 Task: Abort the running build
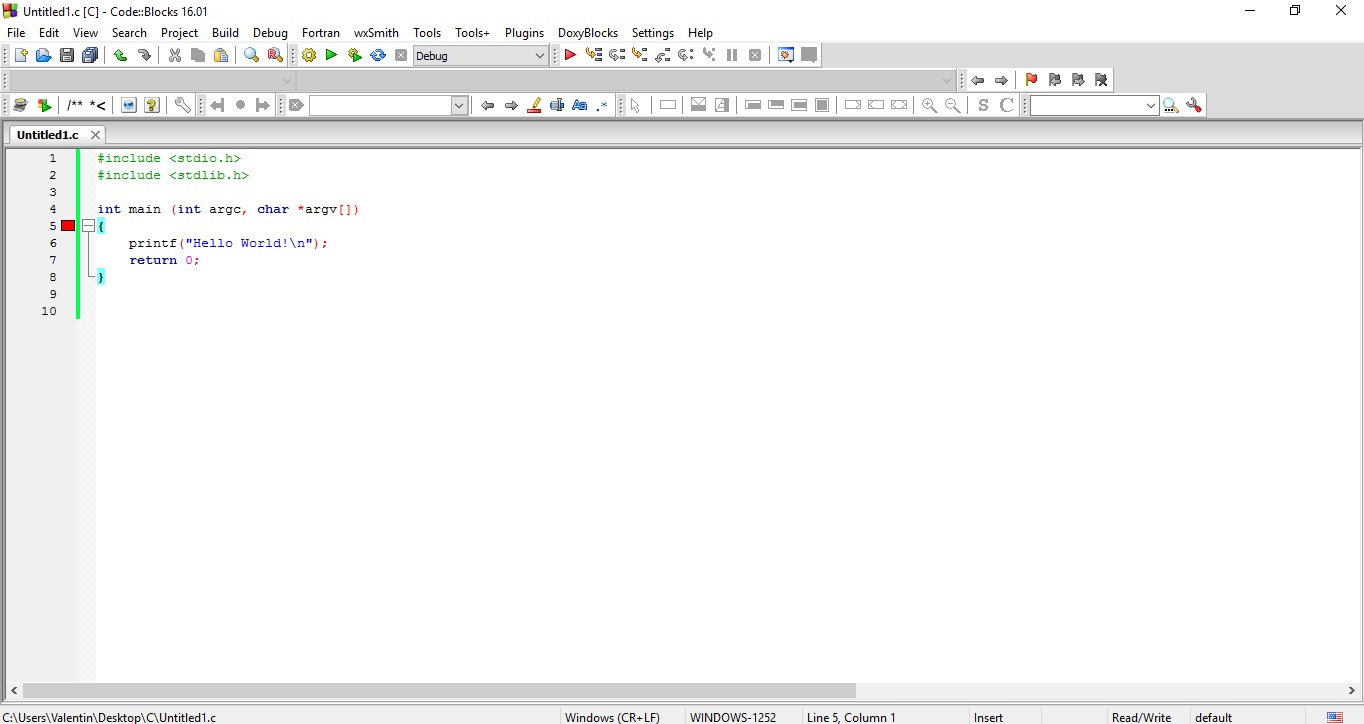(401, 55)
